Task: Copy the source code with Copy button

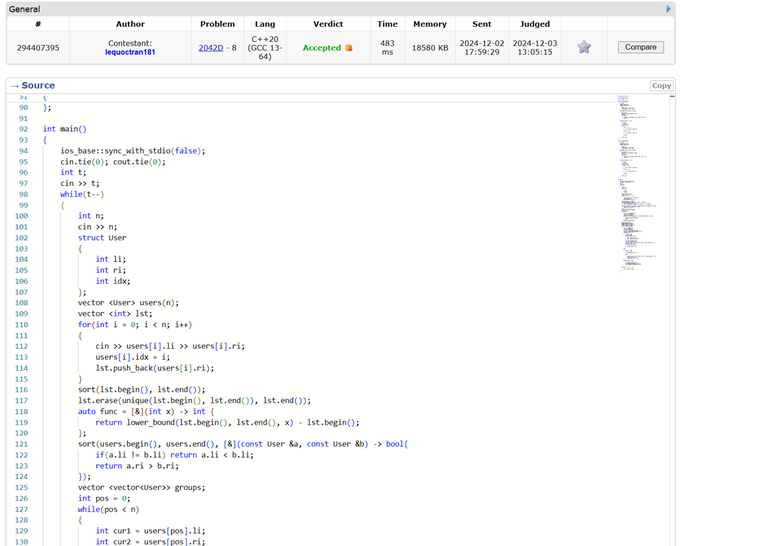Action: 661,86
